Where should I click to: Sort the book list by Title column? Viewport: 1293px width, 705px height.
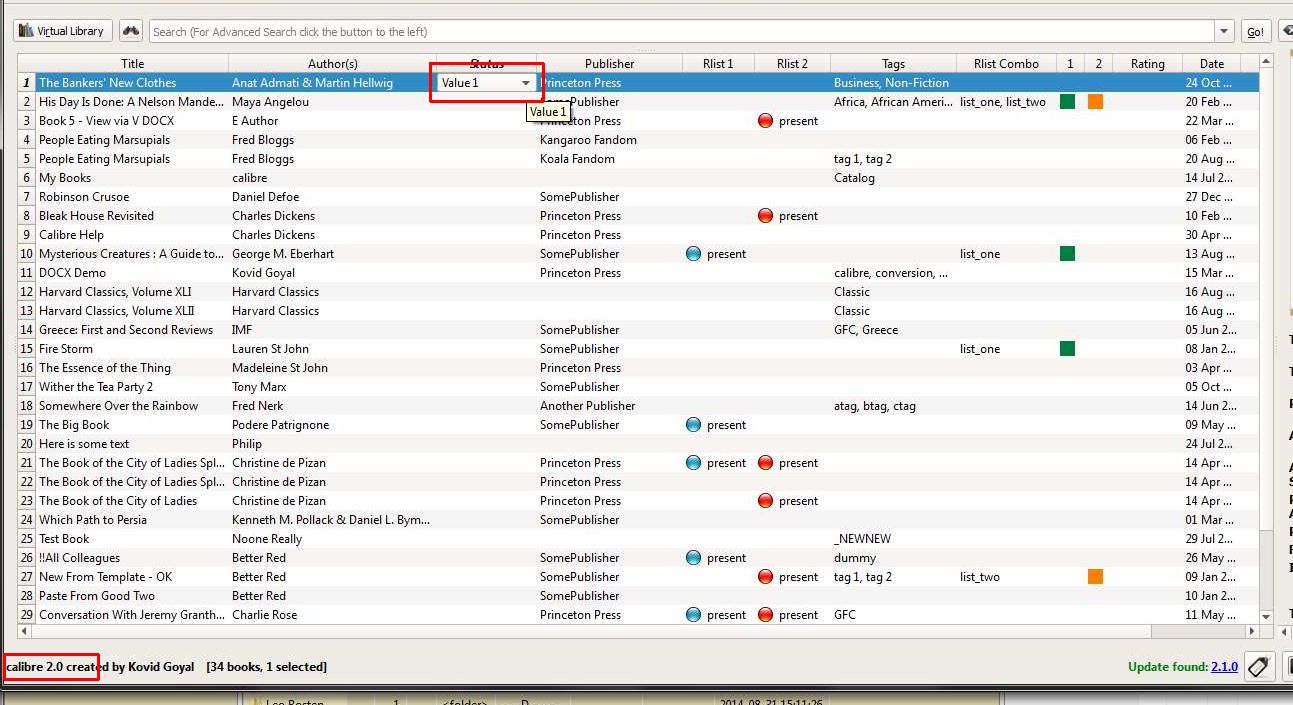click(x=132, y=64)
